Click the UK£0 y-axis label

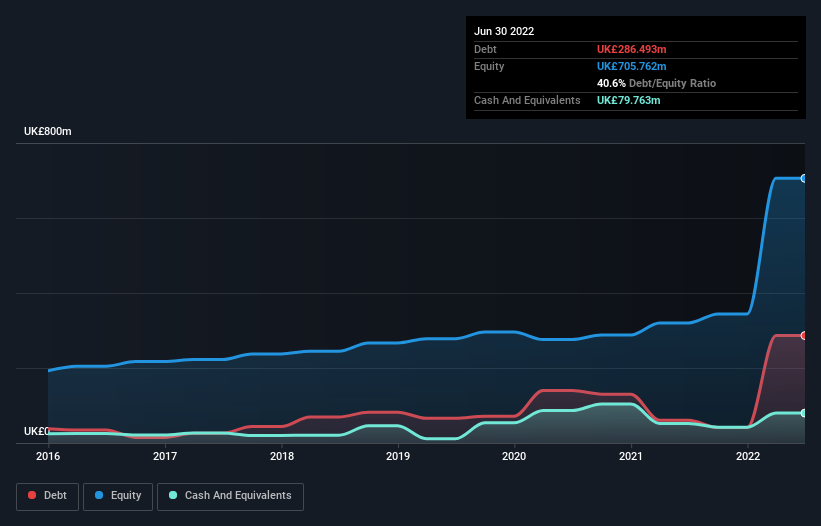click(x=36, y=431)
